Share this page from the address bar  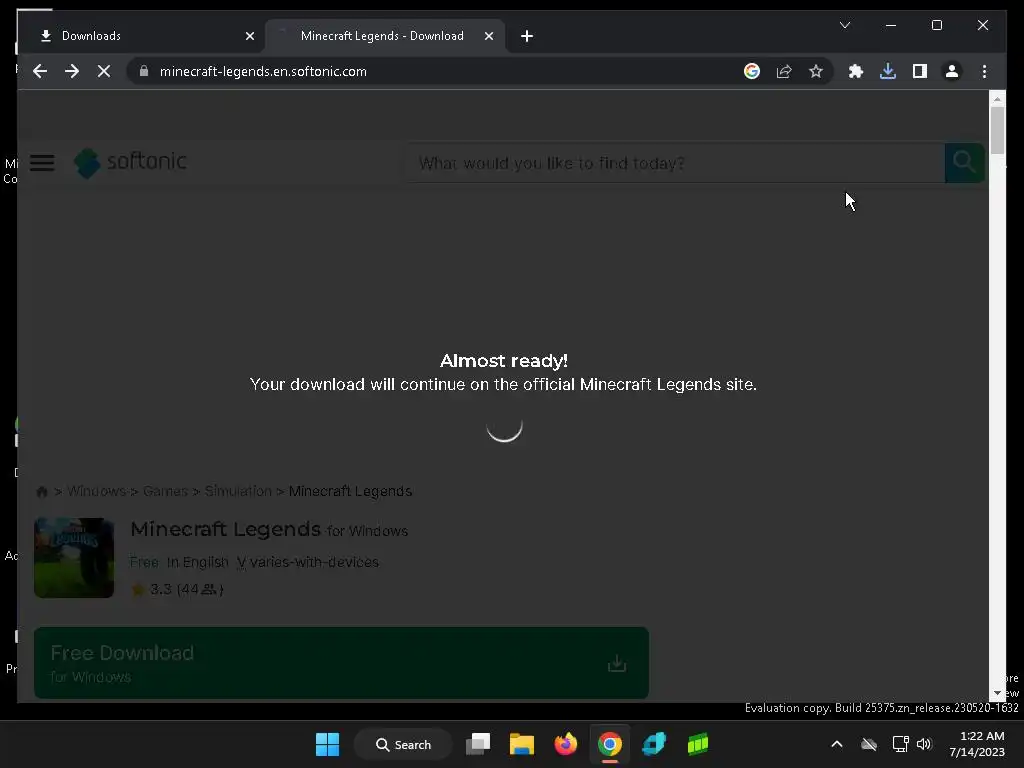(x=784, y=71)
